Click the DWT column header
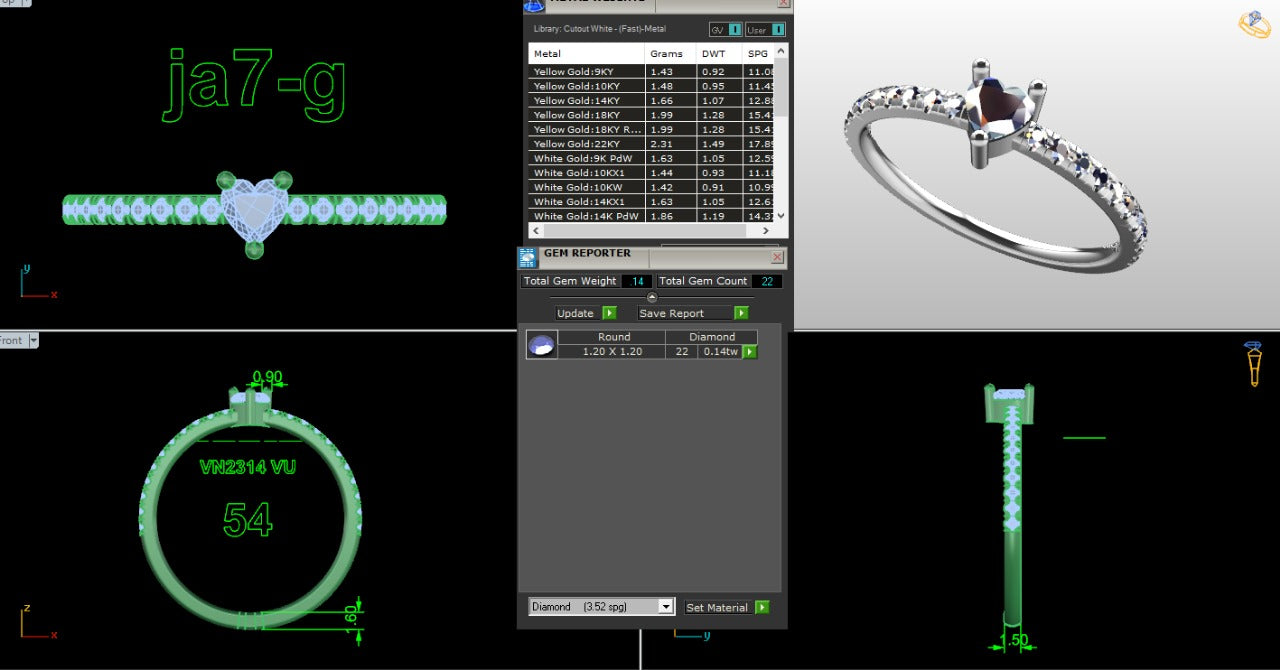Viewport: 1280px width, 670px height. 718,54
